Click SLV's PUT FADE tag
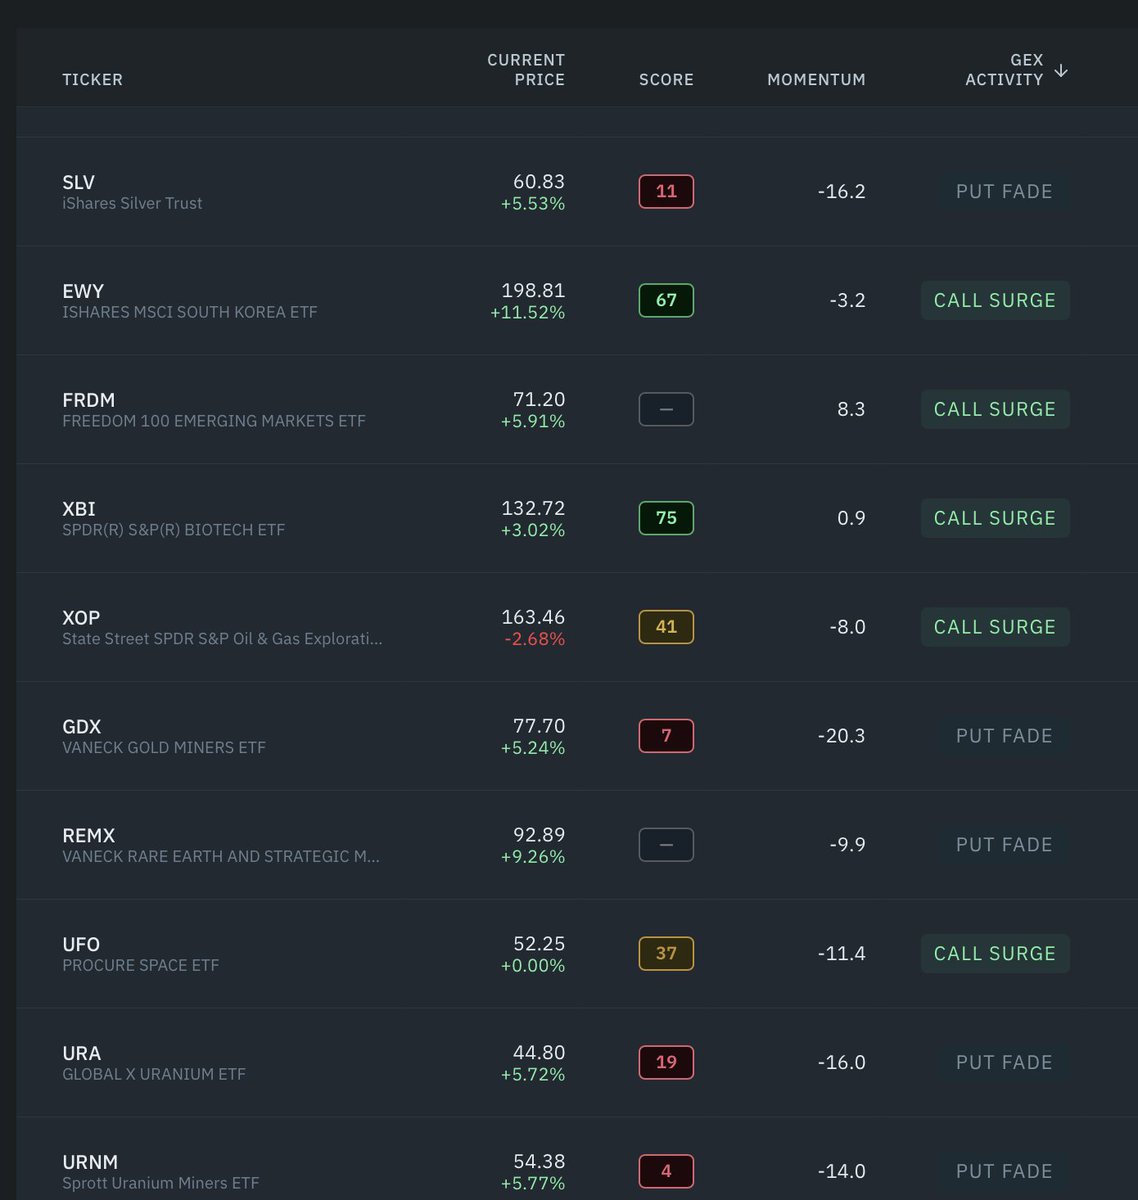Screen dimensions: 1138x1200 [1004, 191]
